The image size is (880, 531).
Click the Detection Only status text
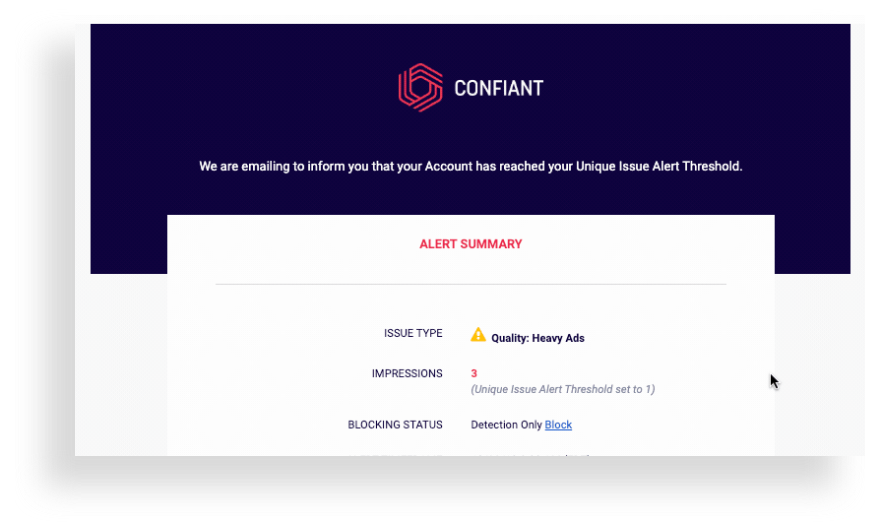click(x=506, y=425)
